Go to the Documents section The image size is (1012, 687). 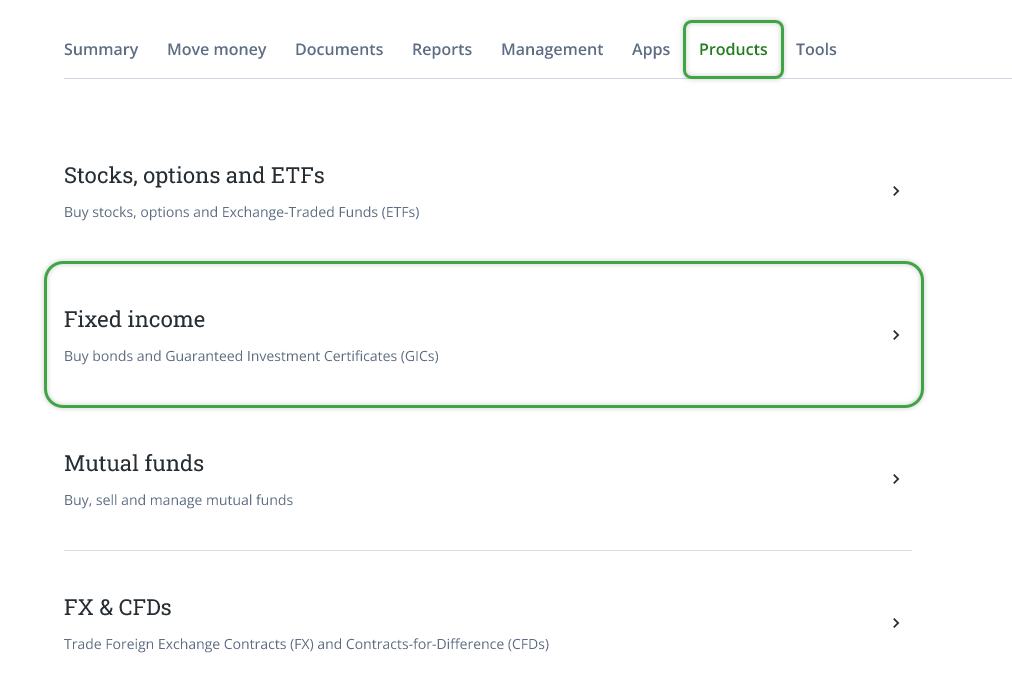pos(339,49)
